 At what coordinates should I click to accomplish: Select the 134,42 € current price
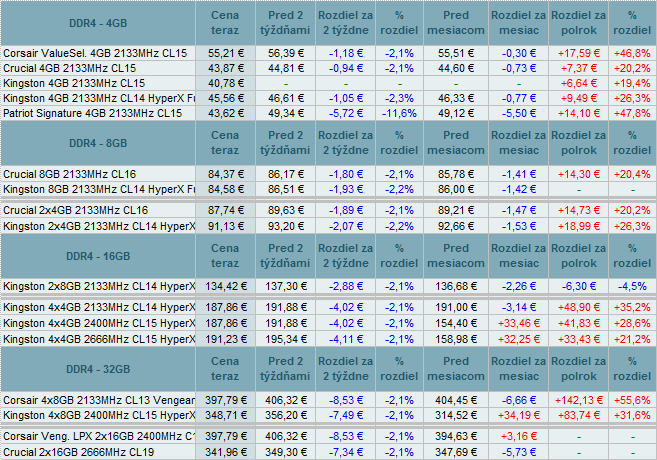point(226,287)
